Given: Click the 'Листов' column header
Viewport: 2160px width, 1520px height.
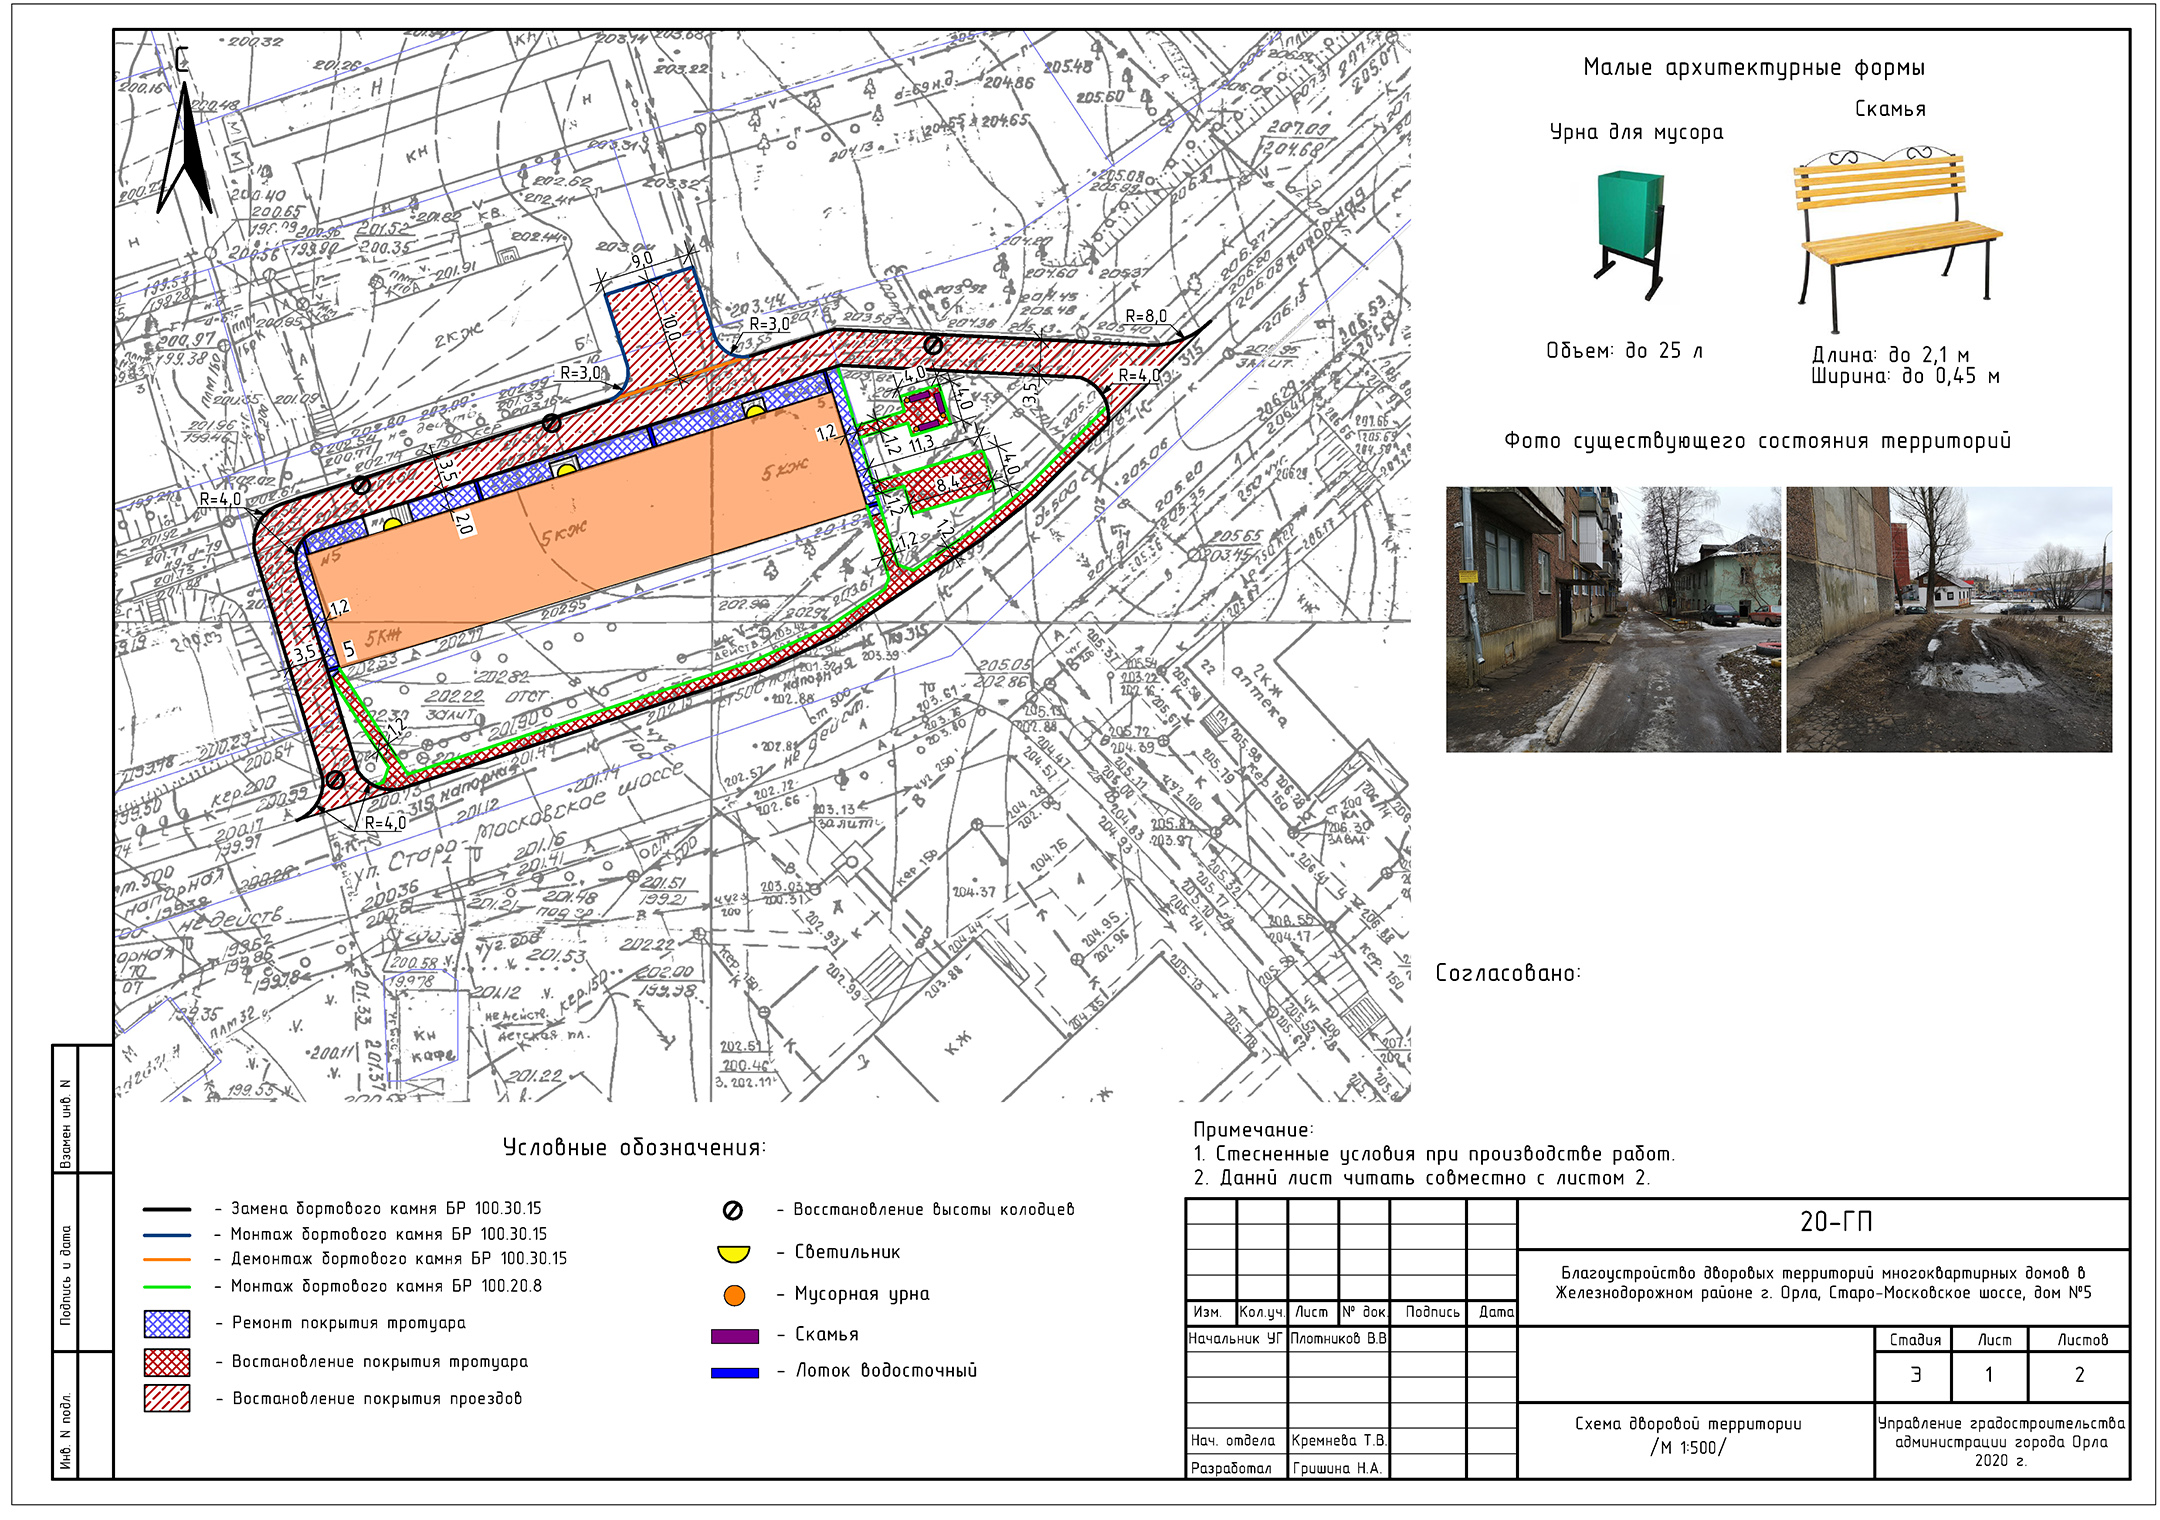Looking at the screenshot, I should pos(2082,1340).
